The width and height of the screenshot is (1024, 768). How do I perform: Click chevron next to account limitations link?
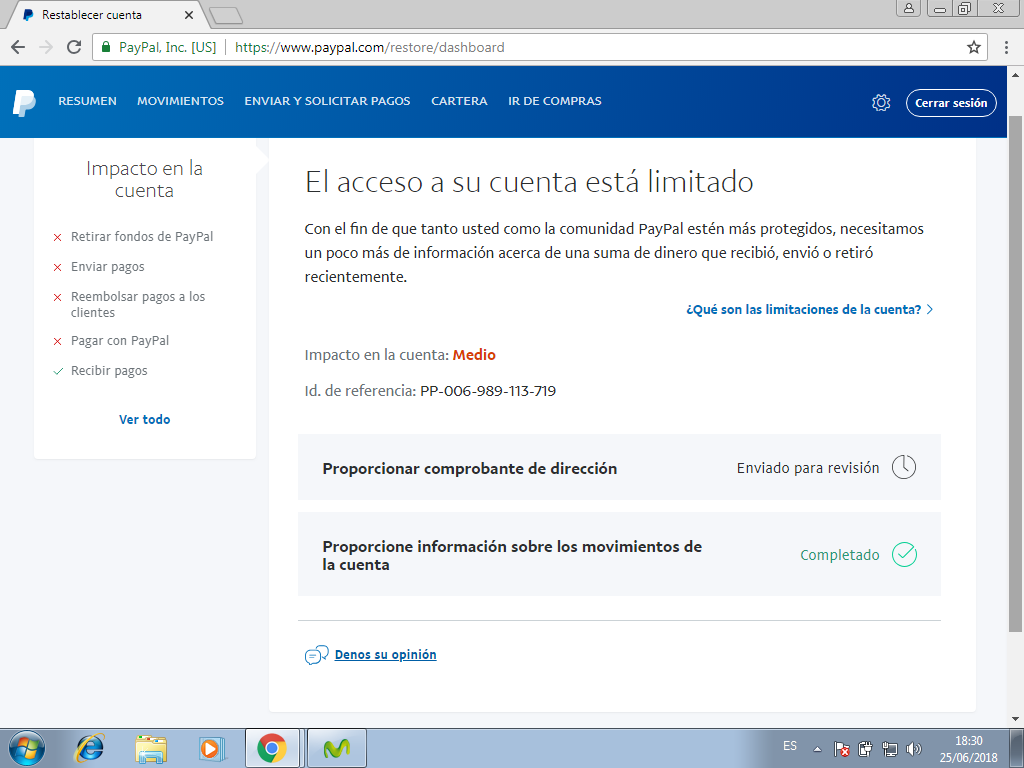click(x=930, y=310)
